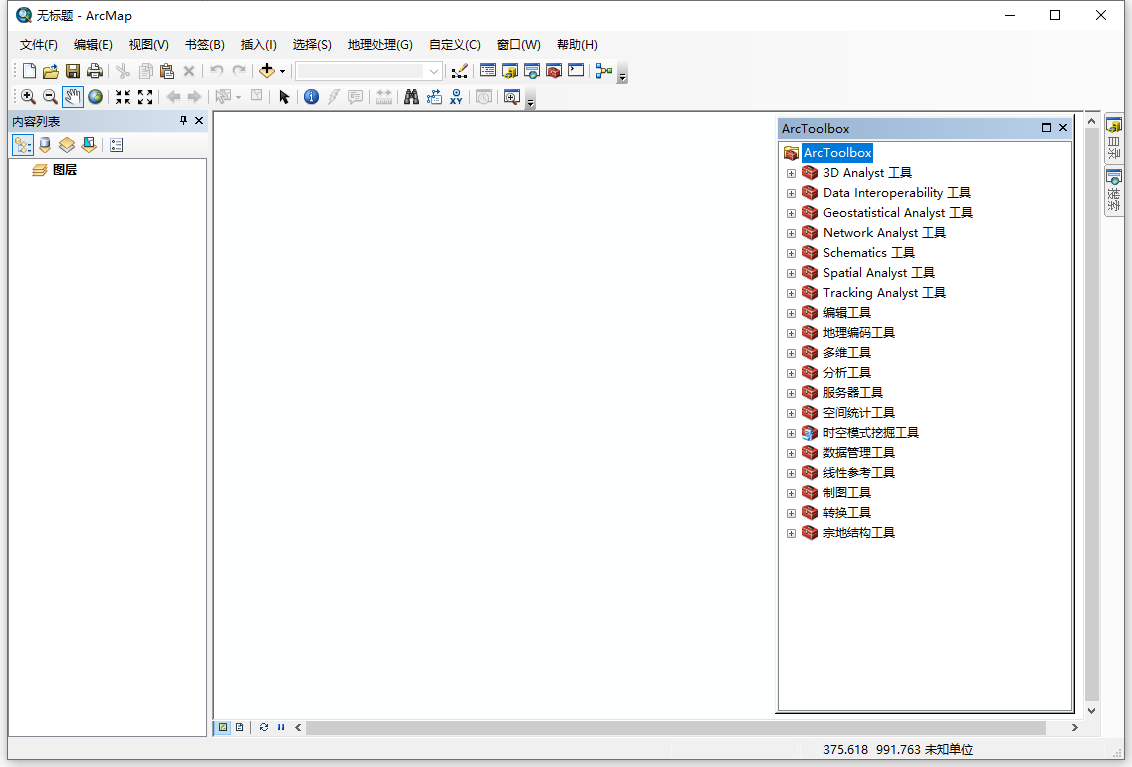Click the Pause Drawing button
The image size is (1132, 767).
pos(281,727)
